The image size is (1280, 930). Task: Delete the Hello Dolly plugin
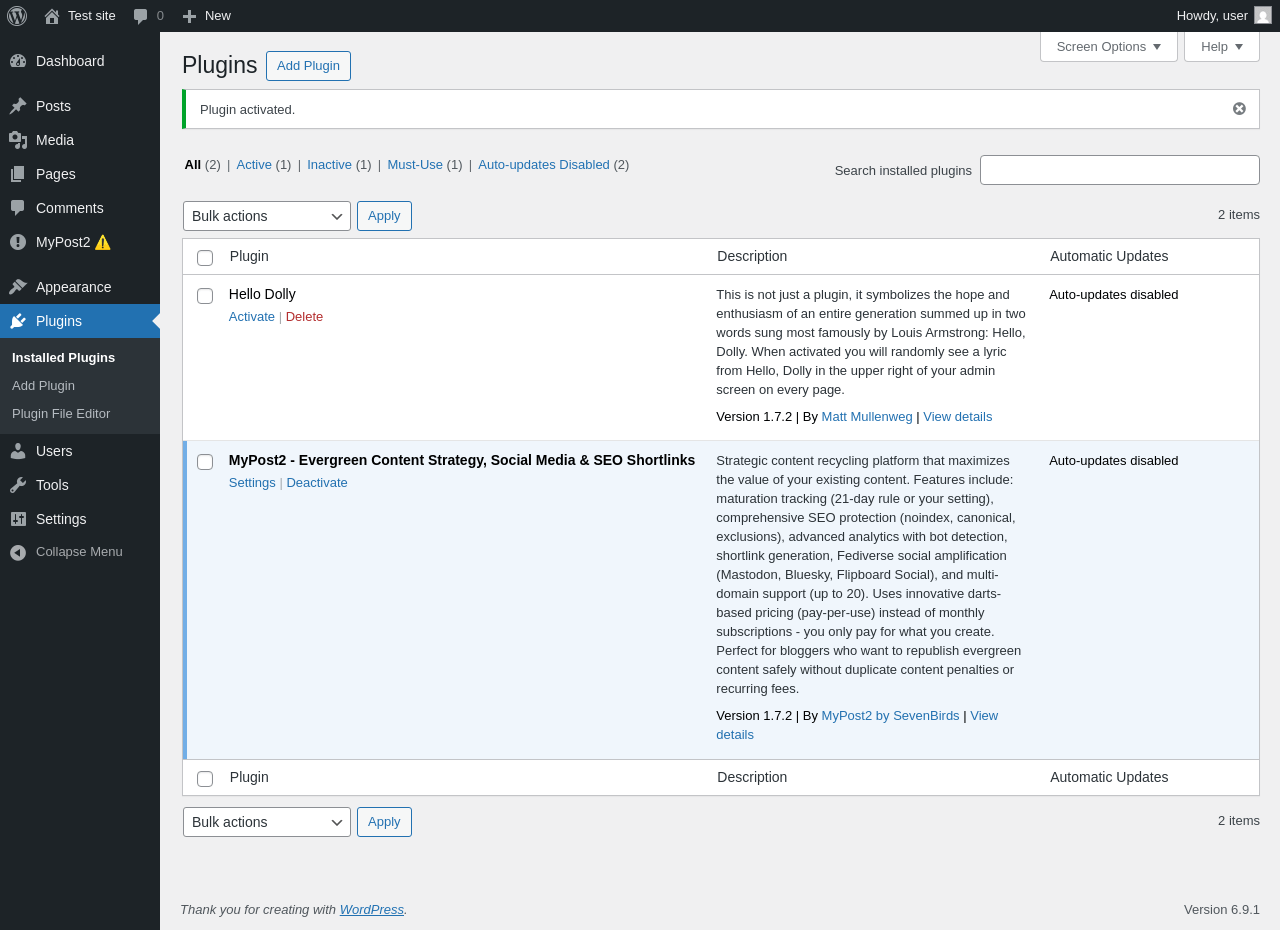[304, 316]
